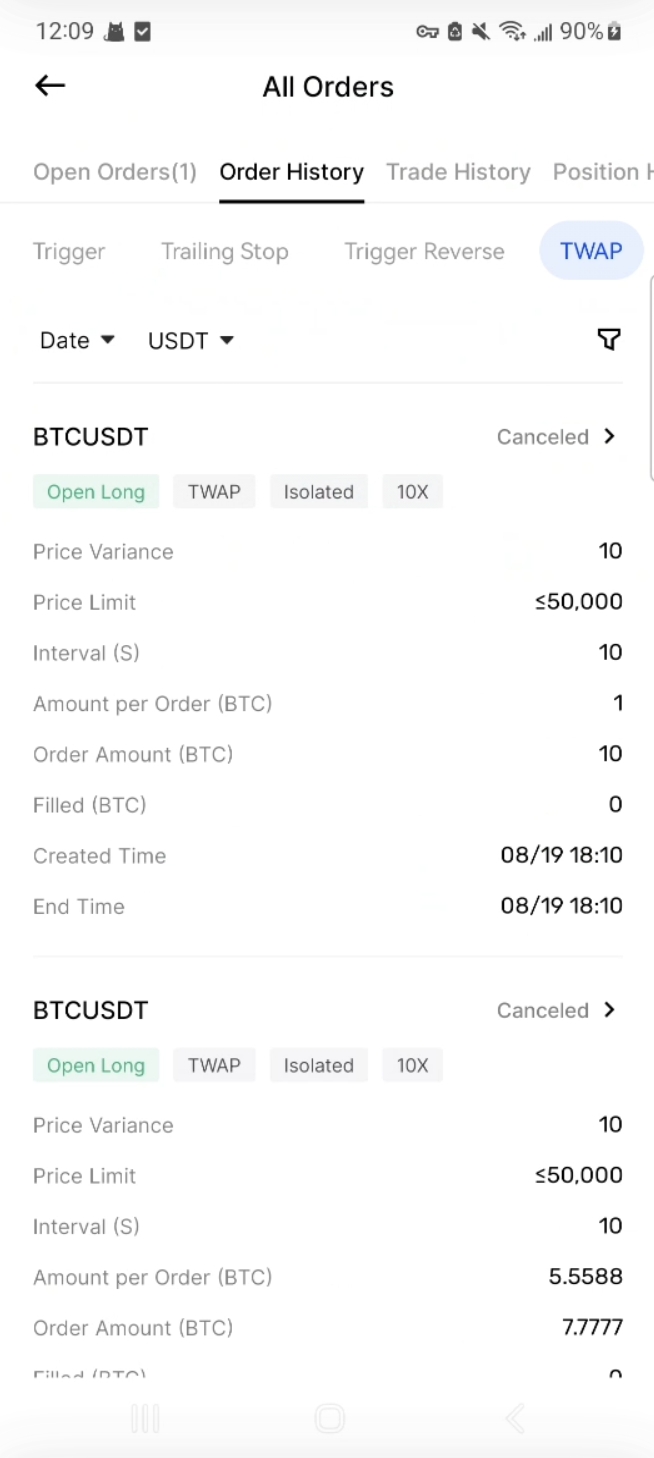The image size is (654, 1458).
Task: Open the order filter funnel icon
Action: 608,340
